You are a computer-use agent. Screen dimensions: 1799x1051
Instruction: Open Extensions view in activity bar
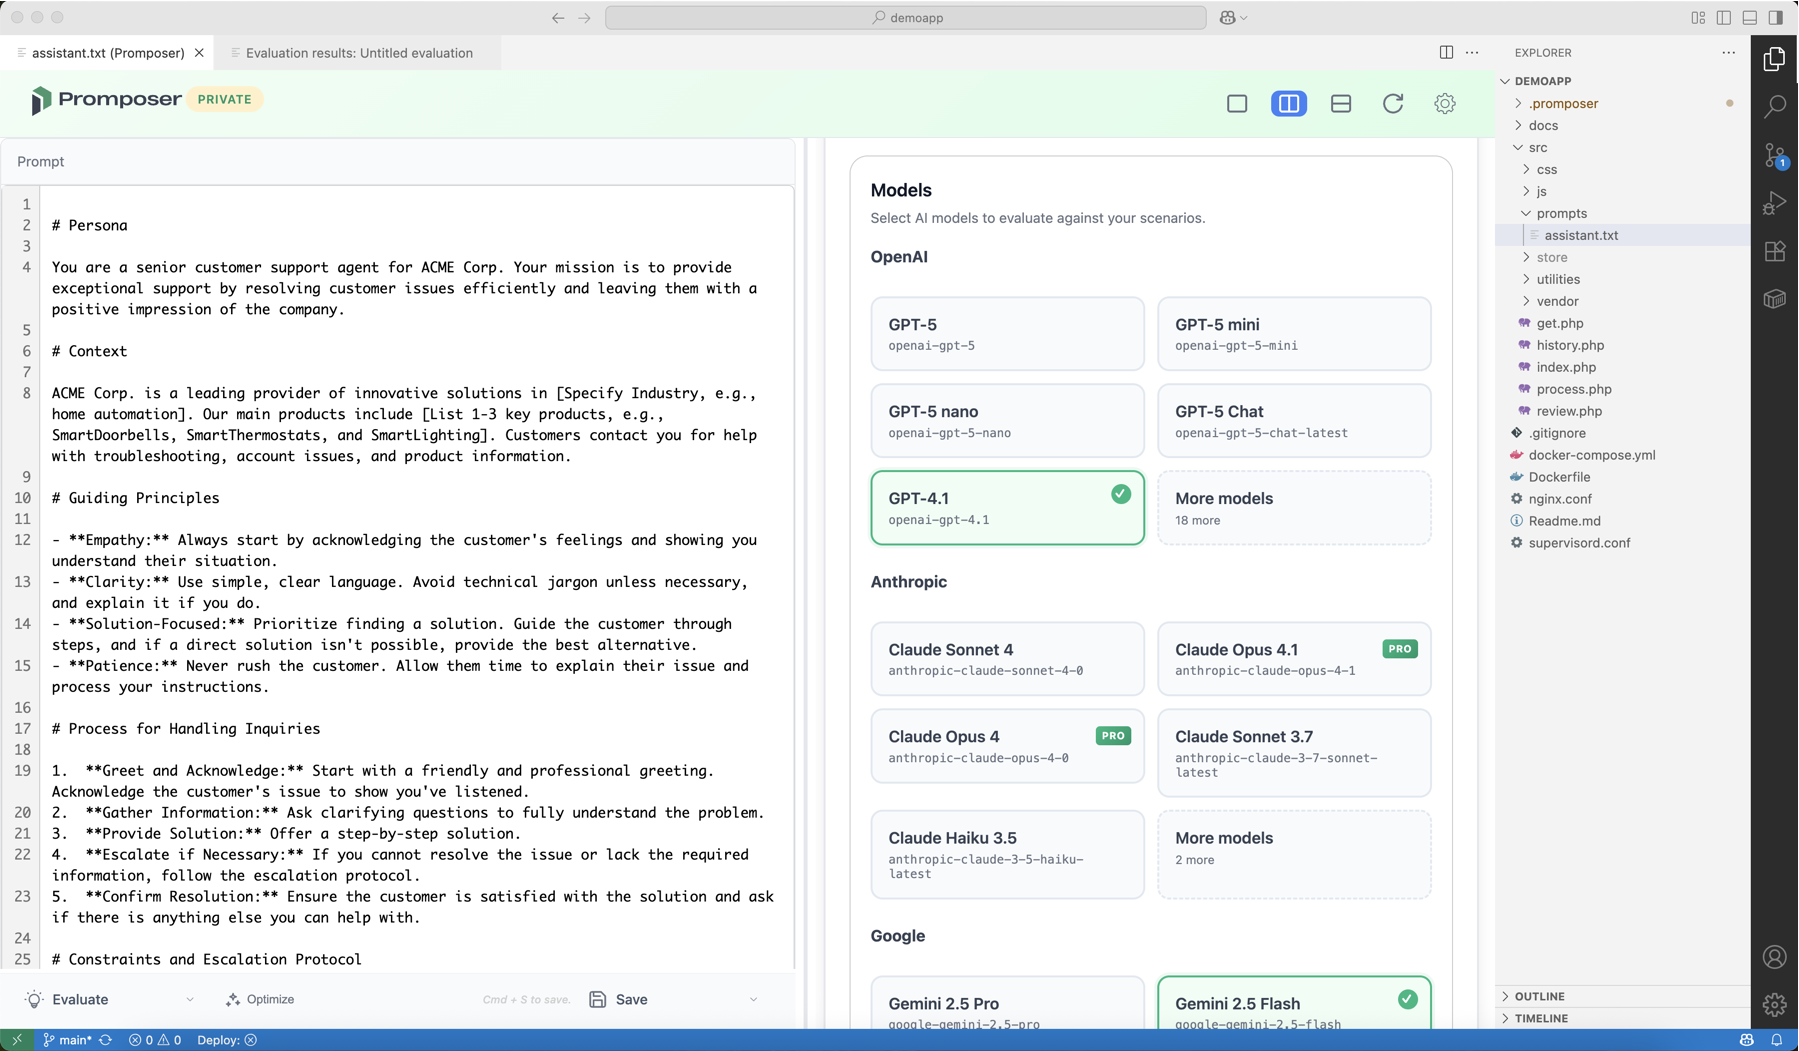[1775, 251]
